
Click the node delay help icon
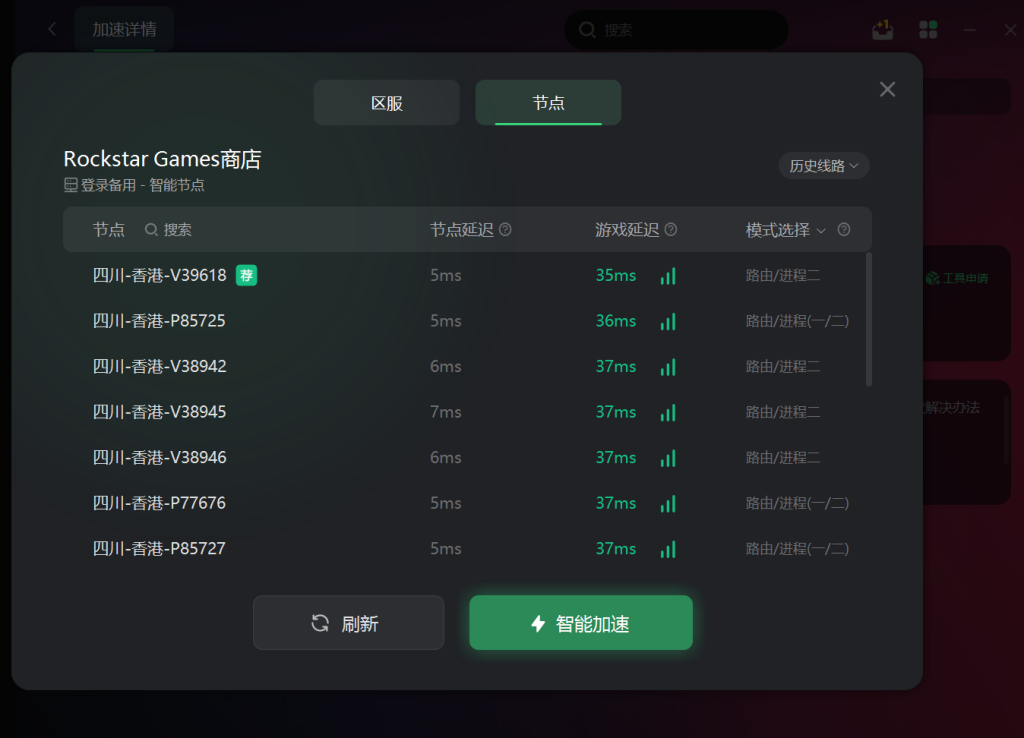click(x=505, y=229)
